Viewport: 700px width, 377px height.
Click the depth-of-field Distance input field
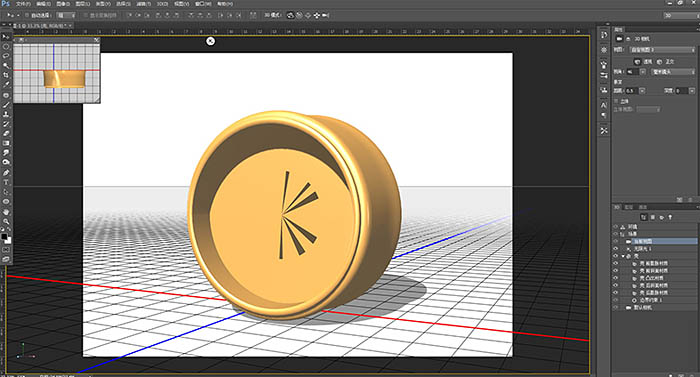[x=632, y=91]
